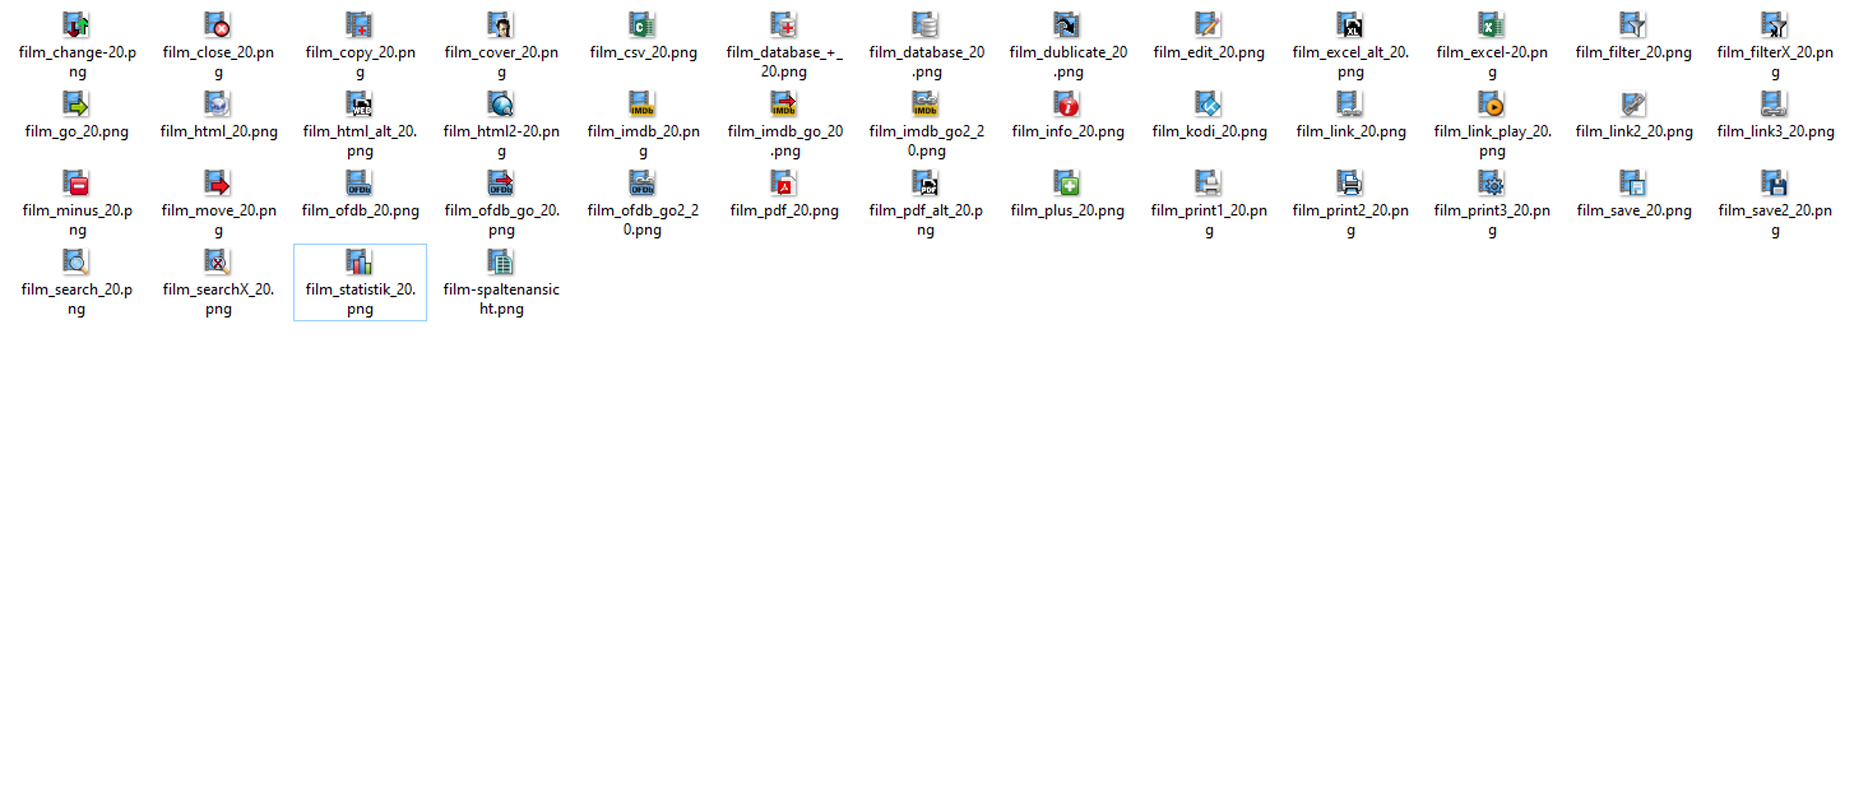Click the label film_pdf_20.png
Viewport: 1849px width, 800px height.
pos(784,210)
